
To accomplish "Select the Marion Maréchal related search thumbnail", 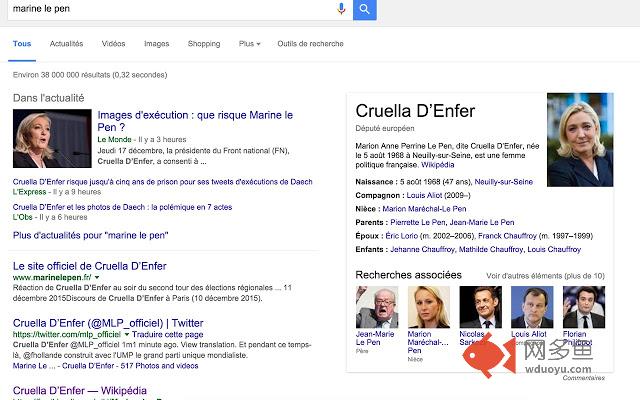I will click(x=429, y=307).
